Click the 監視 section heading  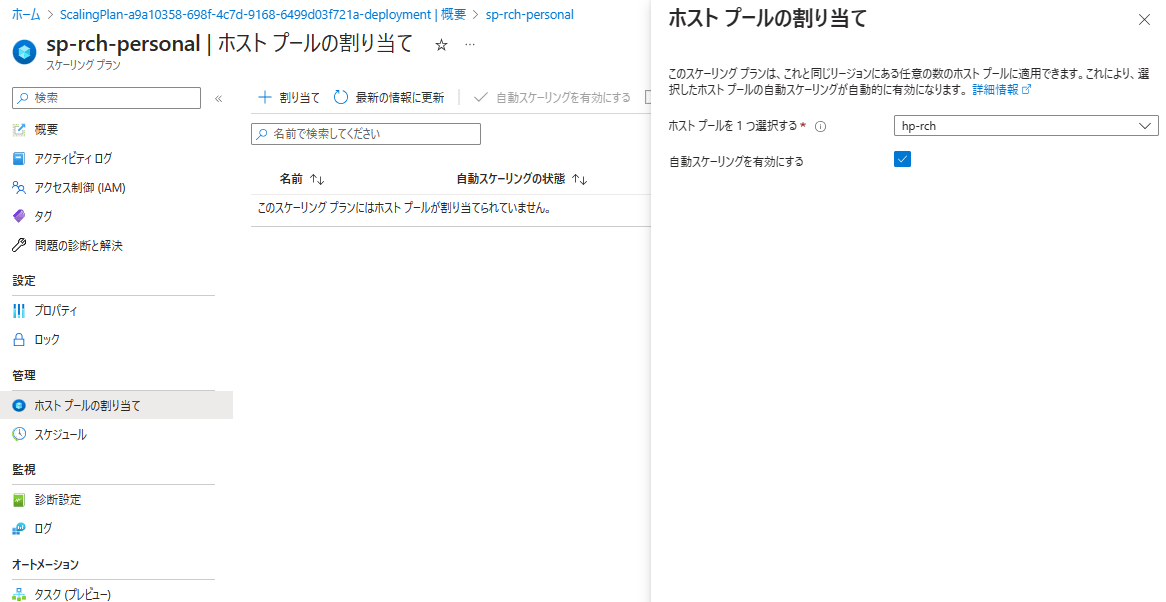[x=24, y=470]
